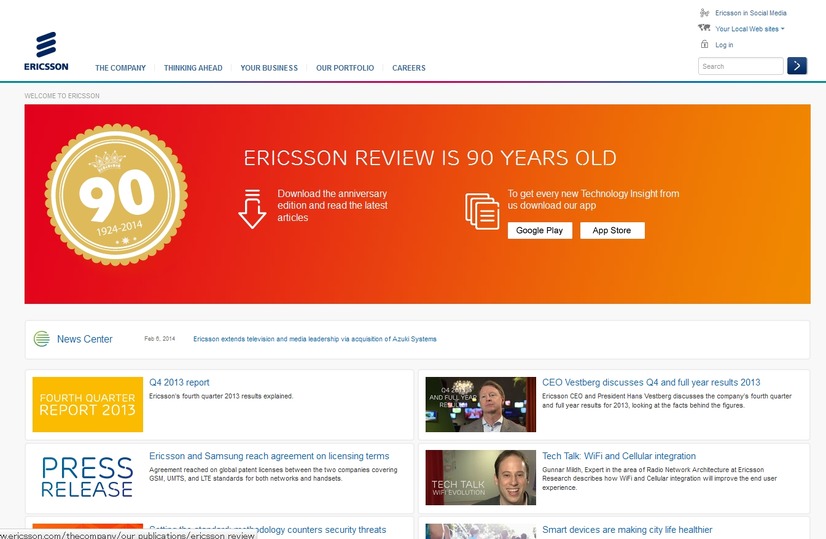Play CEO Vestberg video thumbnail

click(x=480, y=404)
